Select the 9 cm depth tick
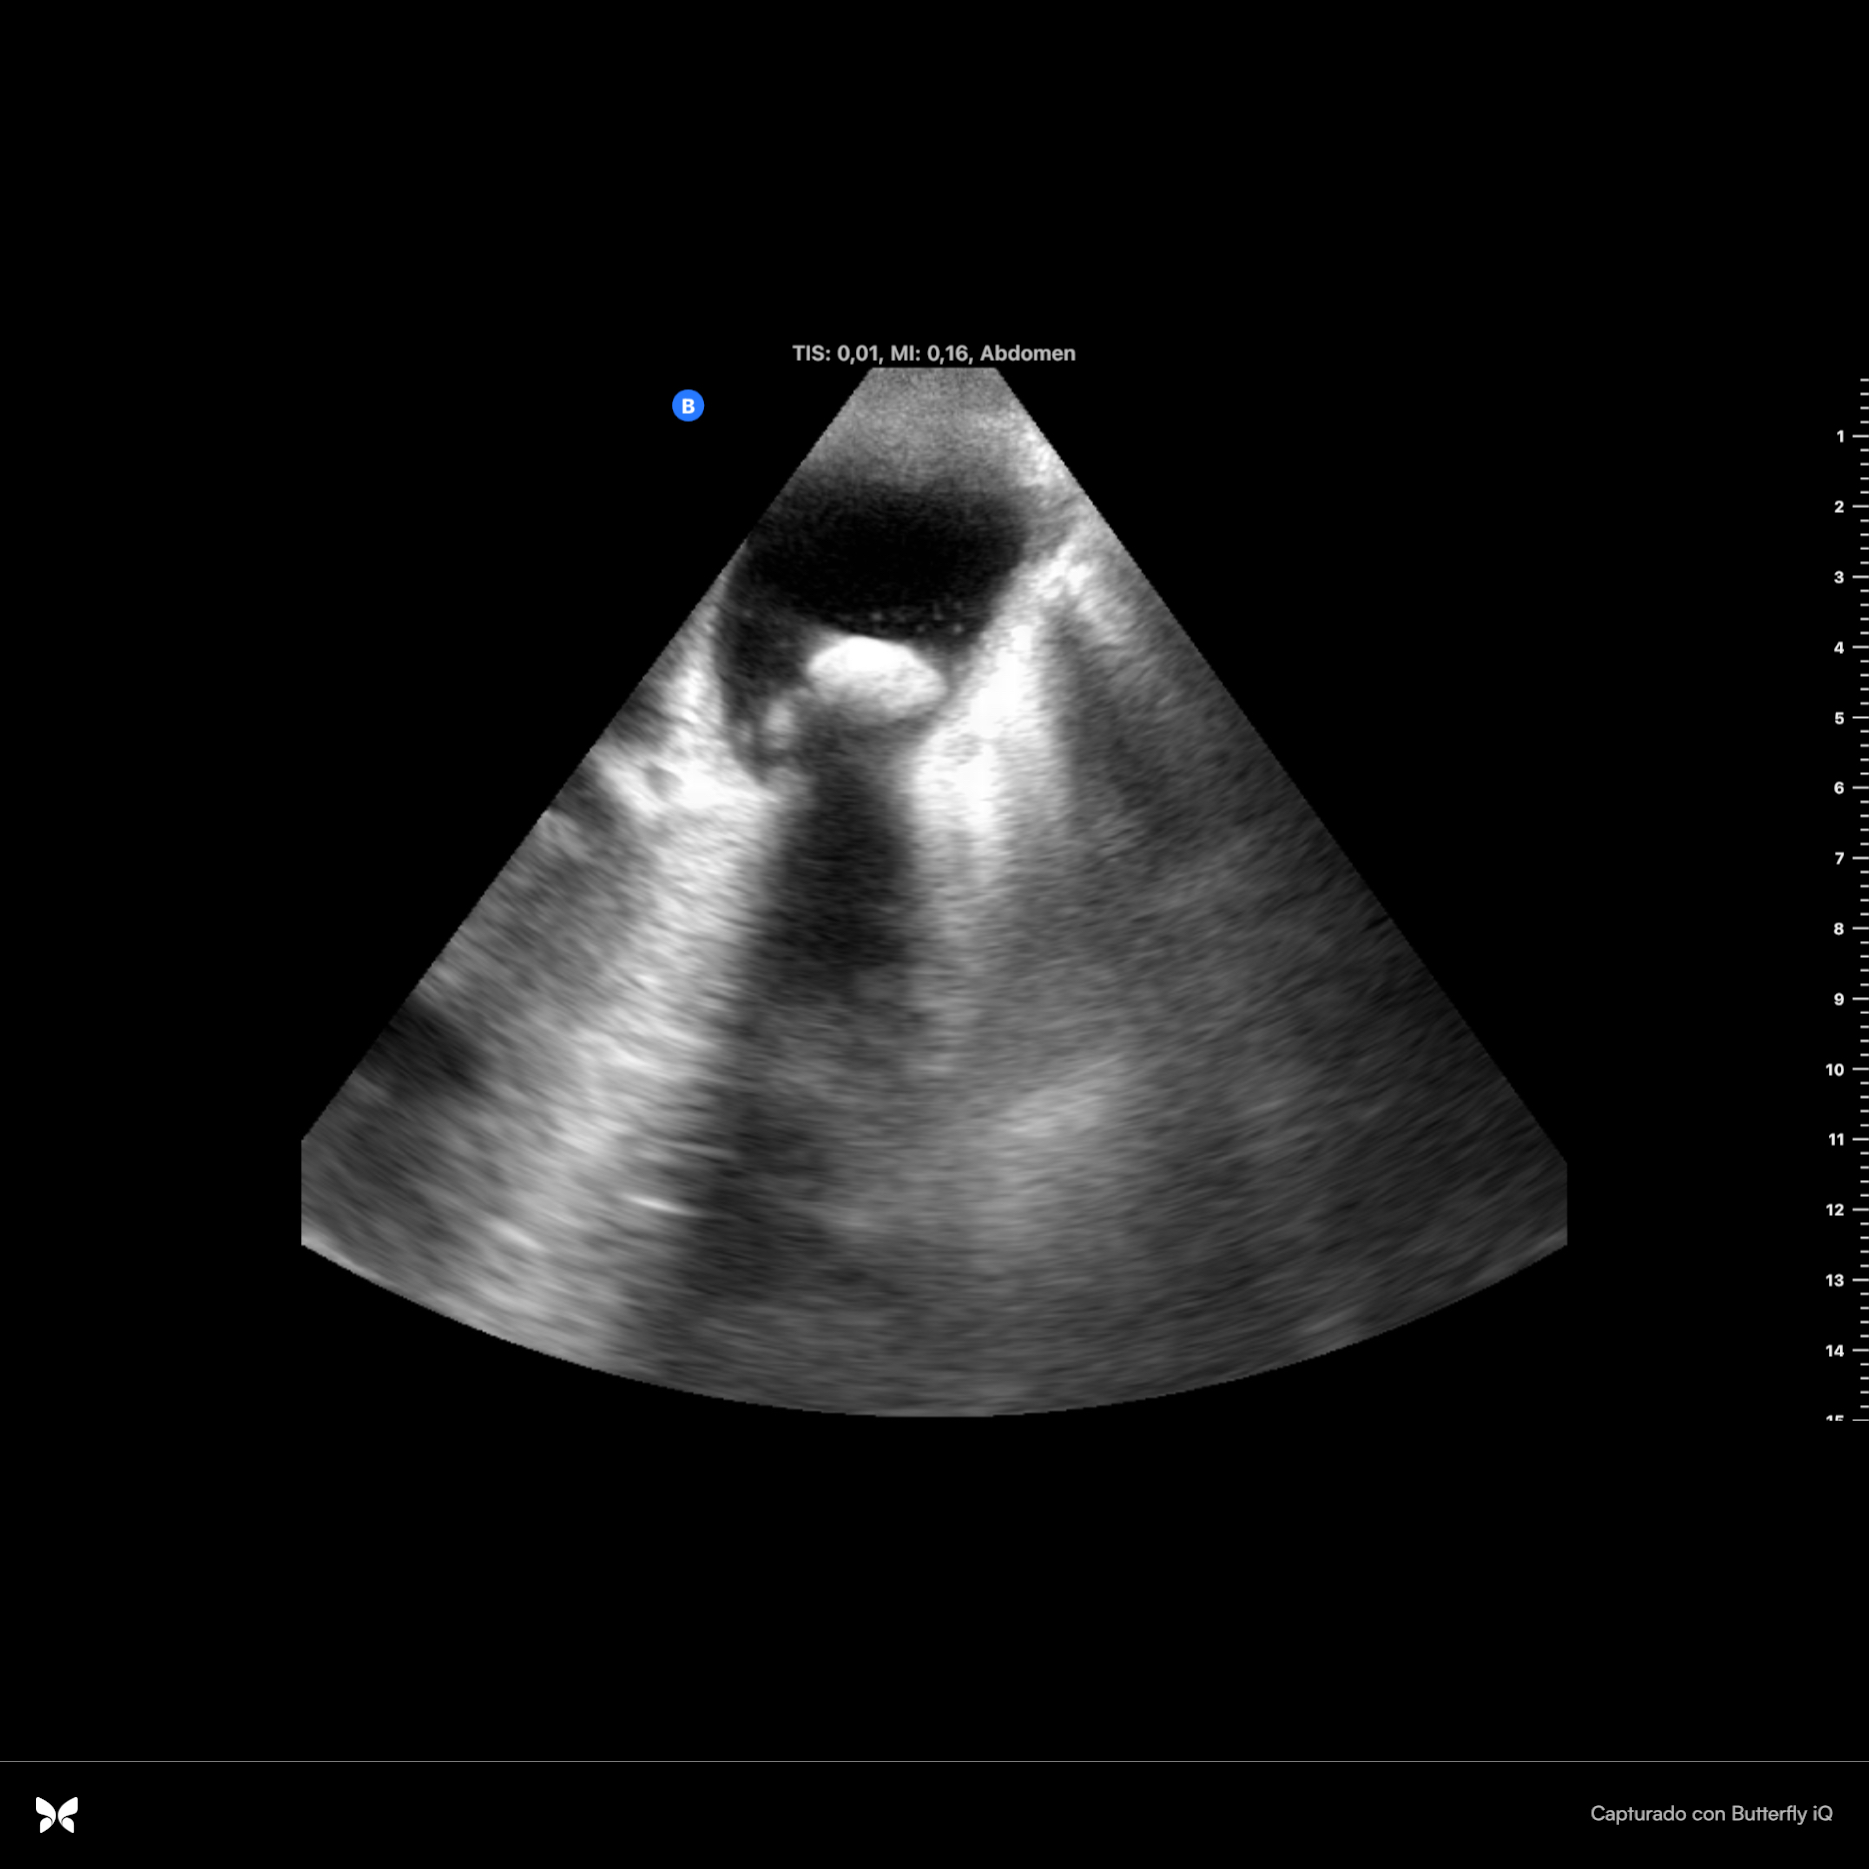 click(x=1840, y=999)
